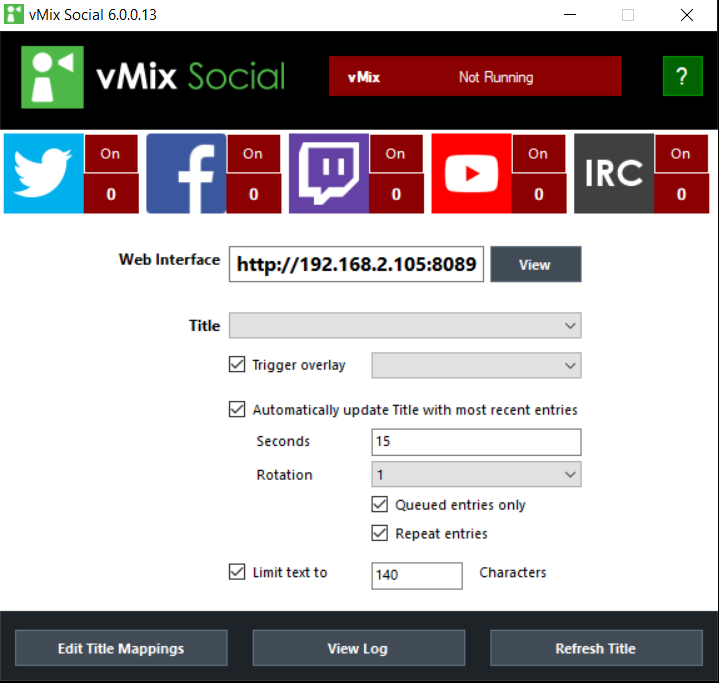Click the character limit field showing 140

pos(417,576)
